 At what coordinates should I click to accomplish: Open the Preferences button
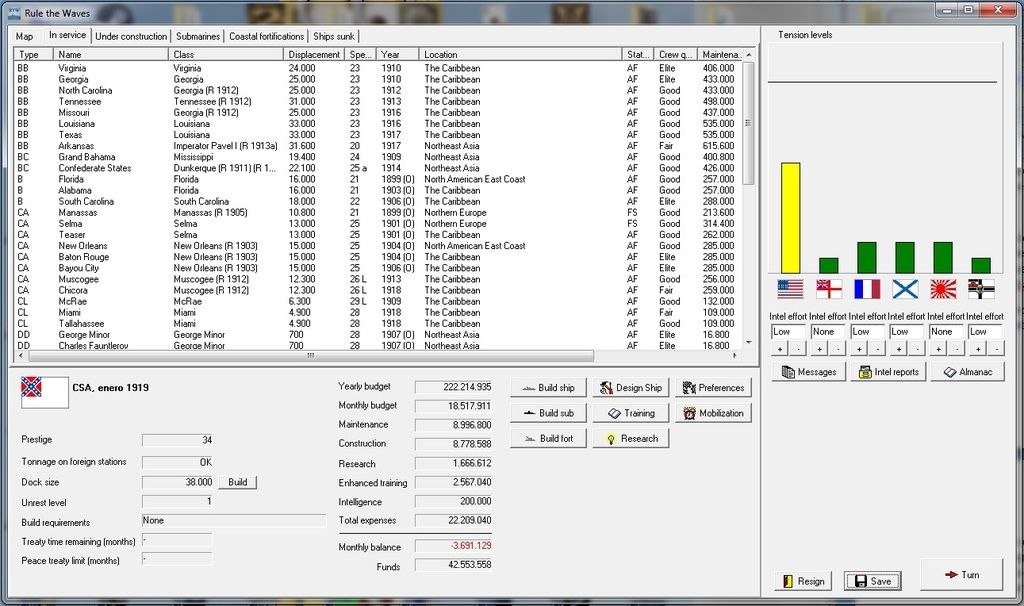point(713,387)
